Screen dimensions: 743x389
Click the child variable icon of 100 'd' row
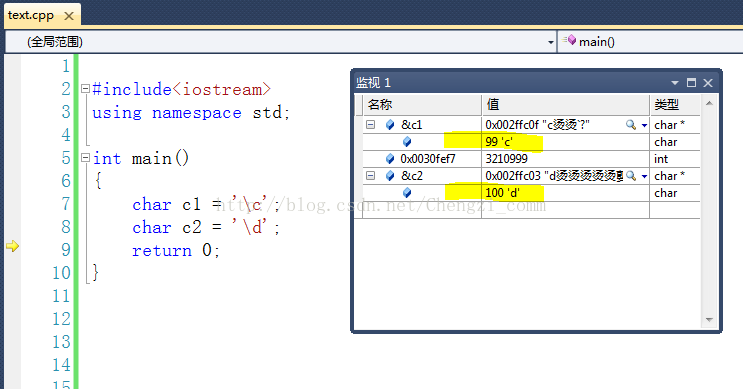[x=407, y=193]
